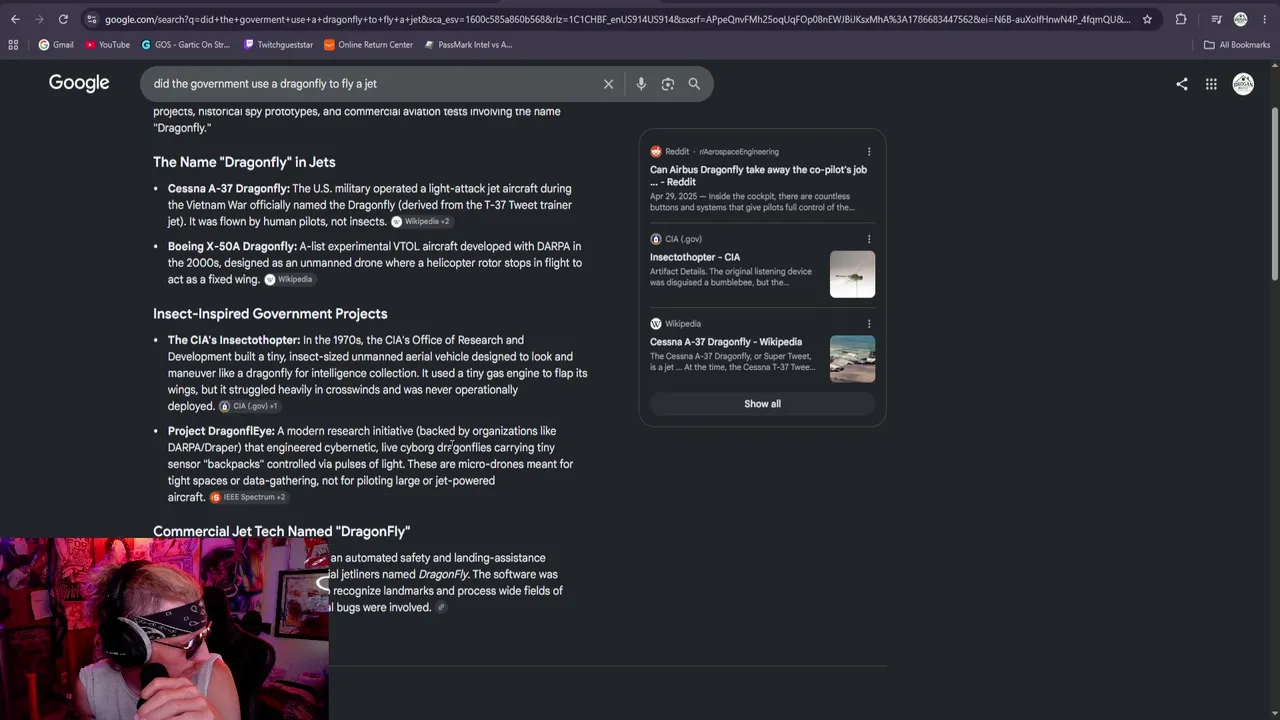
Task: View site information icon in address bar
Action: coord(91,19)
